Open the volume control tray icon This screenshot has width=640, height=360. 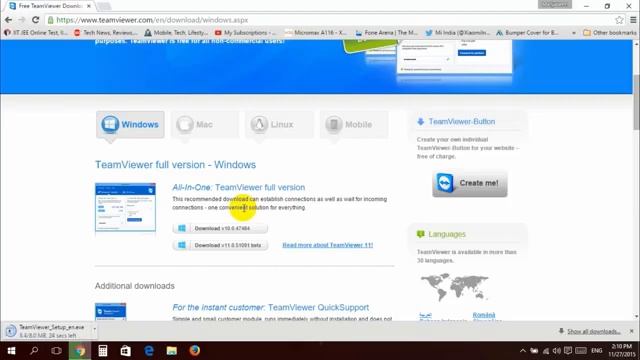(557, 351)
